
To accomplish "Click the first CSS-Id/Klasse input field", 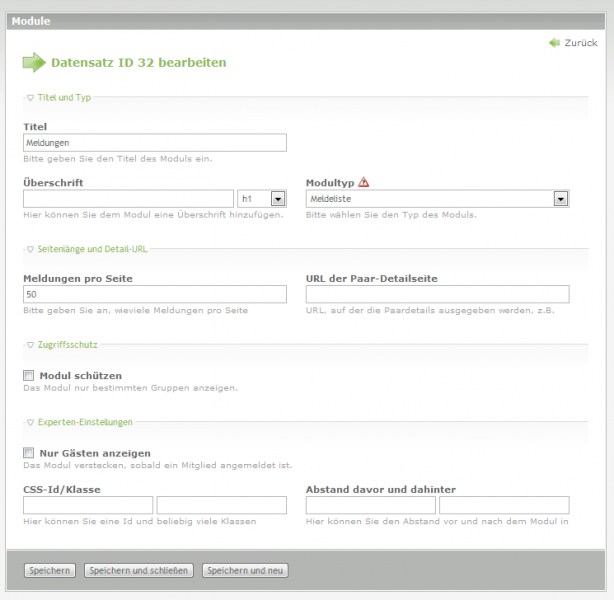I will click(88, 505).
